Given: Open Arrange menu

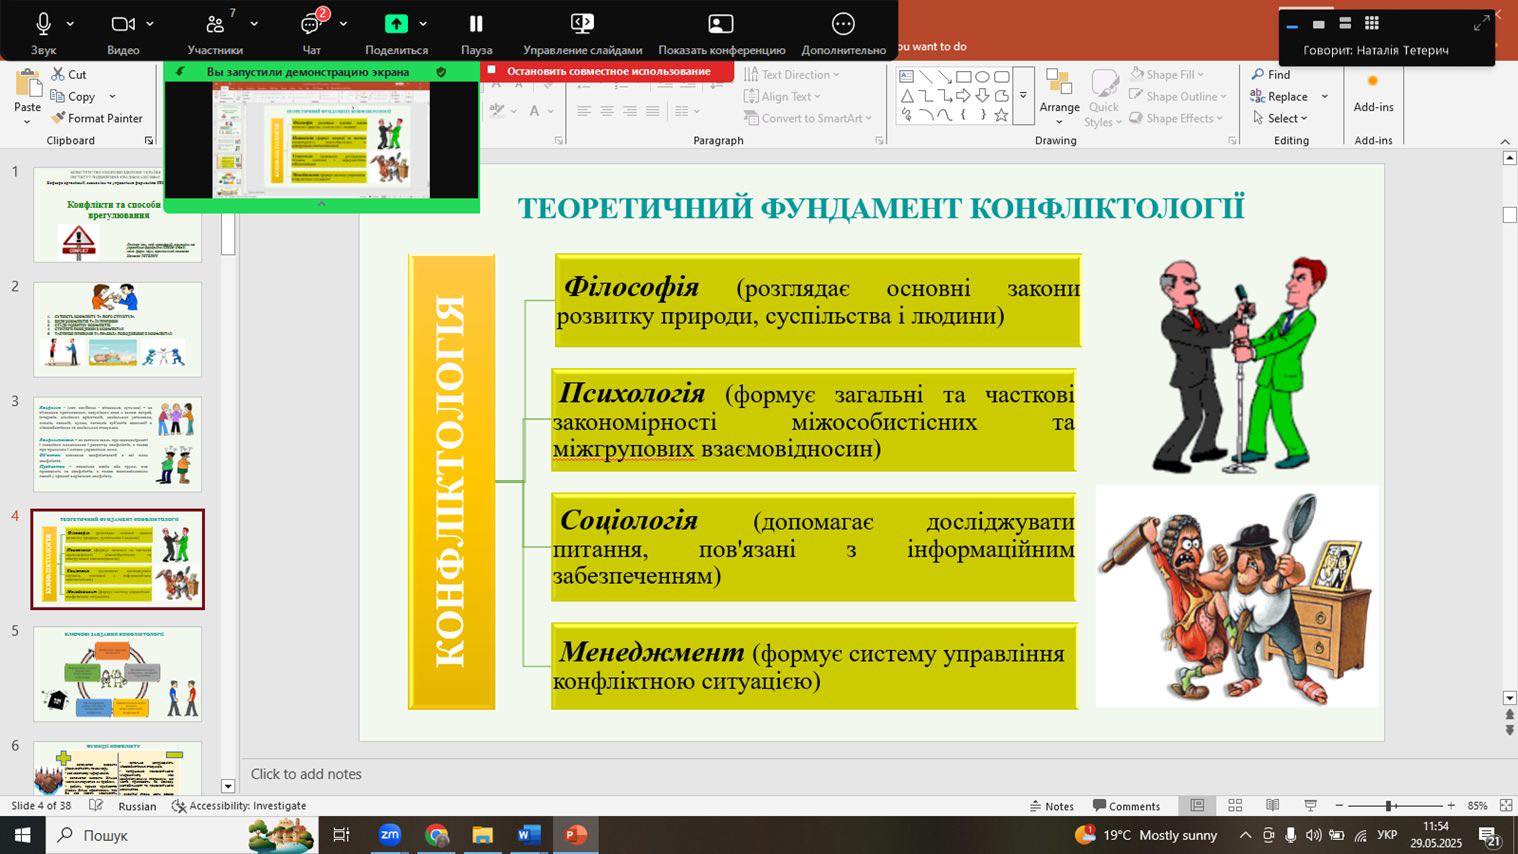Looking at the screenshot, I should pyautogui.click(x=1059, y=95).
